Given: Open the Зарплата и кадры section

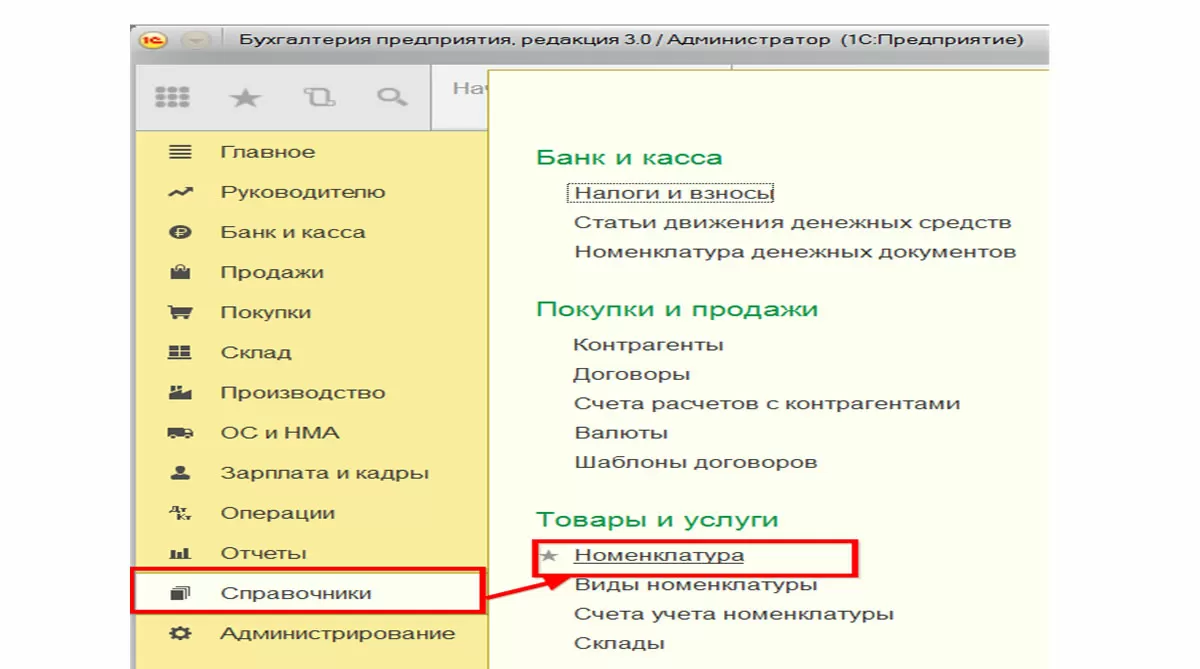Looking at the screenshot, I should click(x=325, y=473).
